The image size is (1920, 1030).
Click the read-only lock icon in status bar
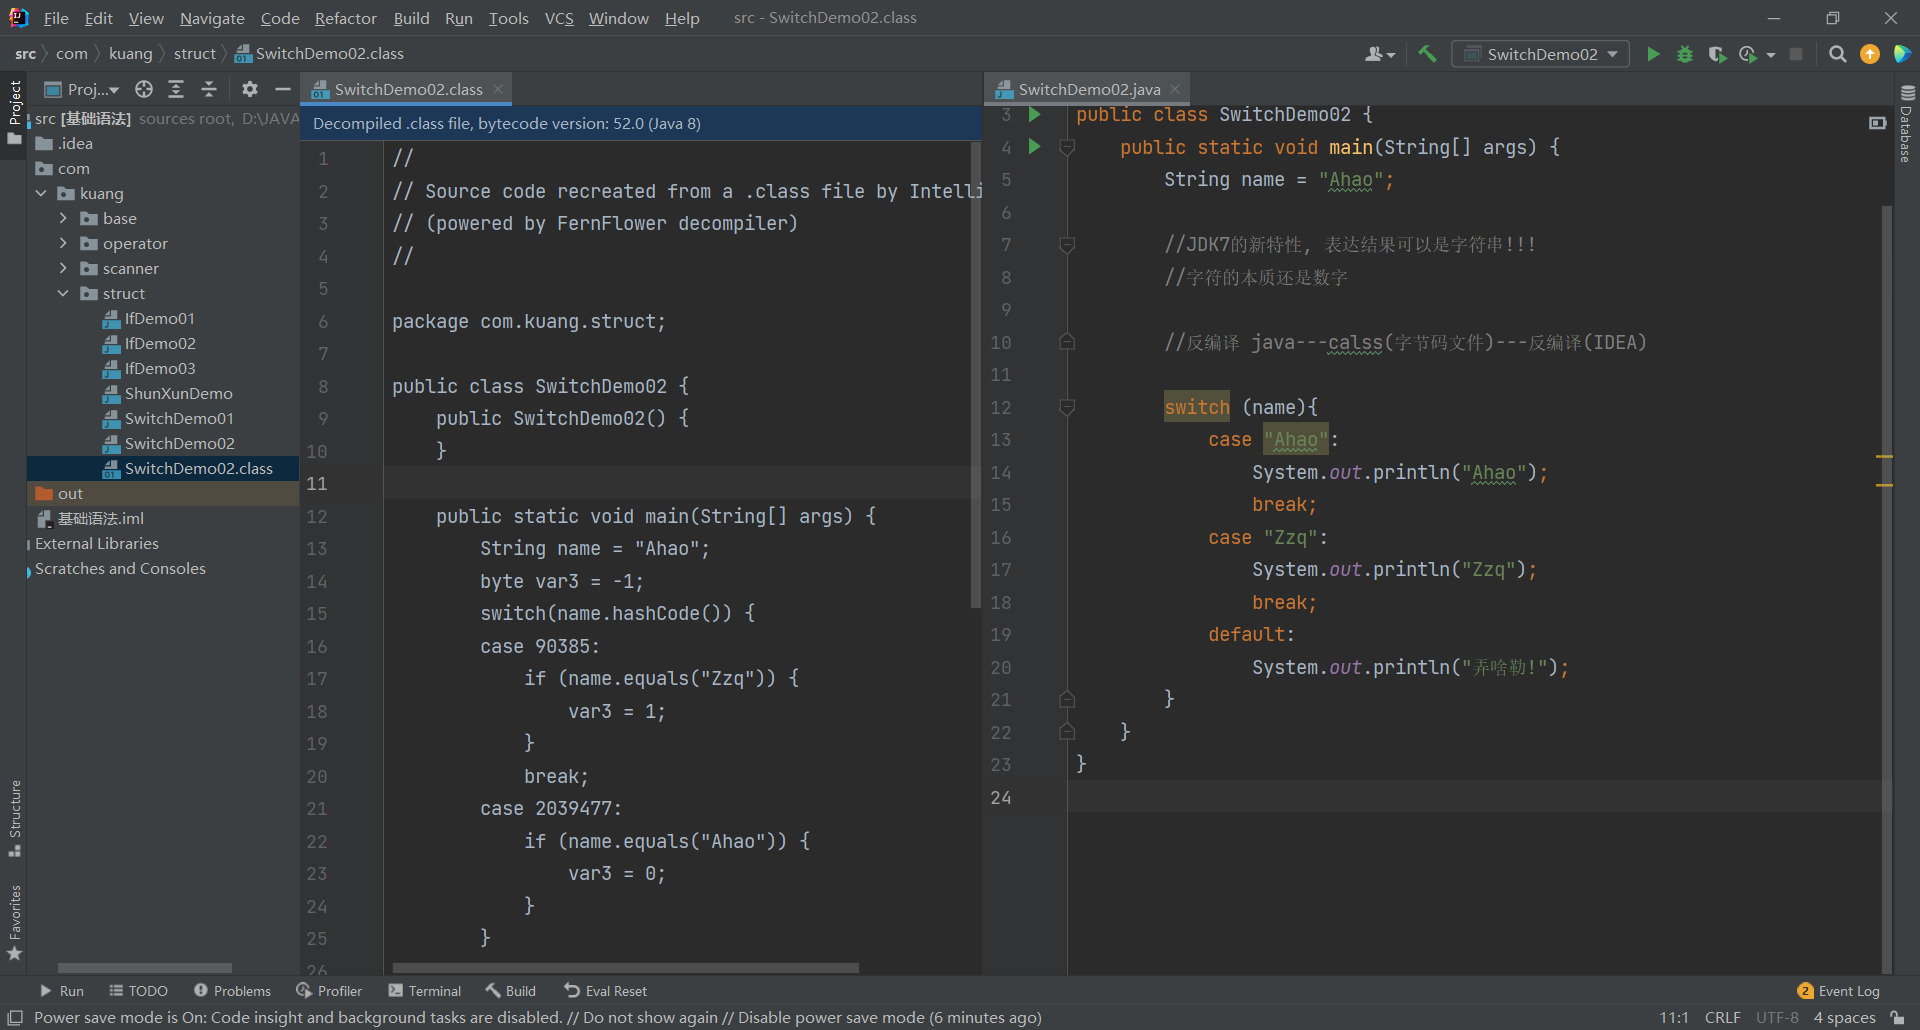click(1897, 1017)
